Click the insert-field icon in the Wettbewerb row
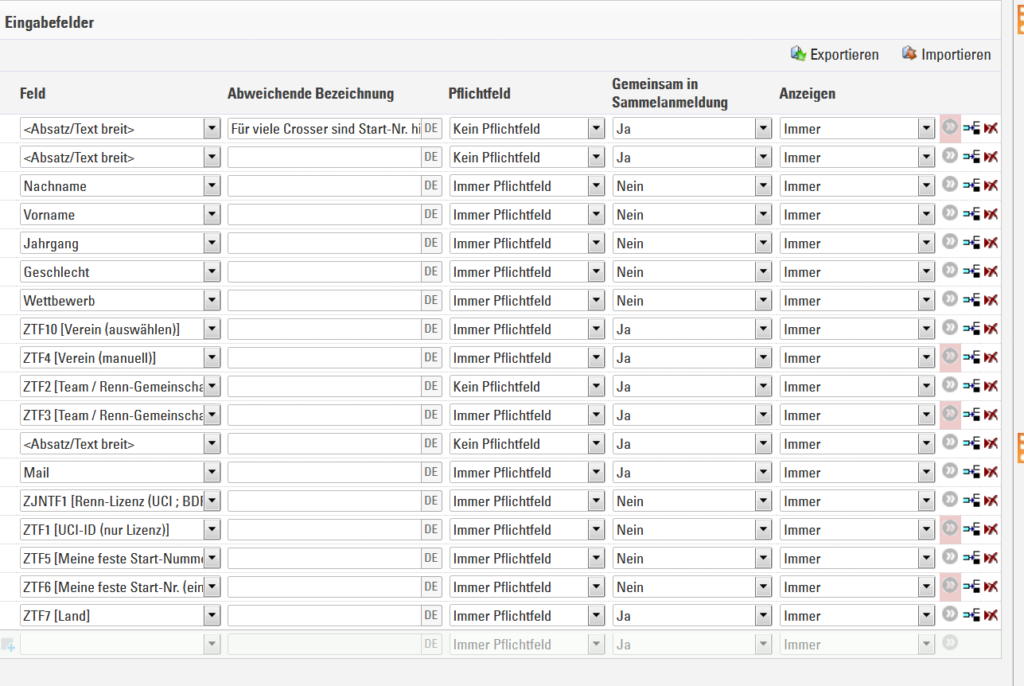This screenshot has width=1024, height=686. (971, 301)
